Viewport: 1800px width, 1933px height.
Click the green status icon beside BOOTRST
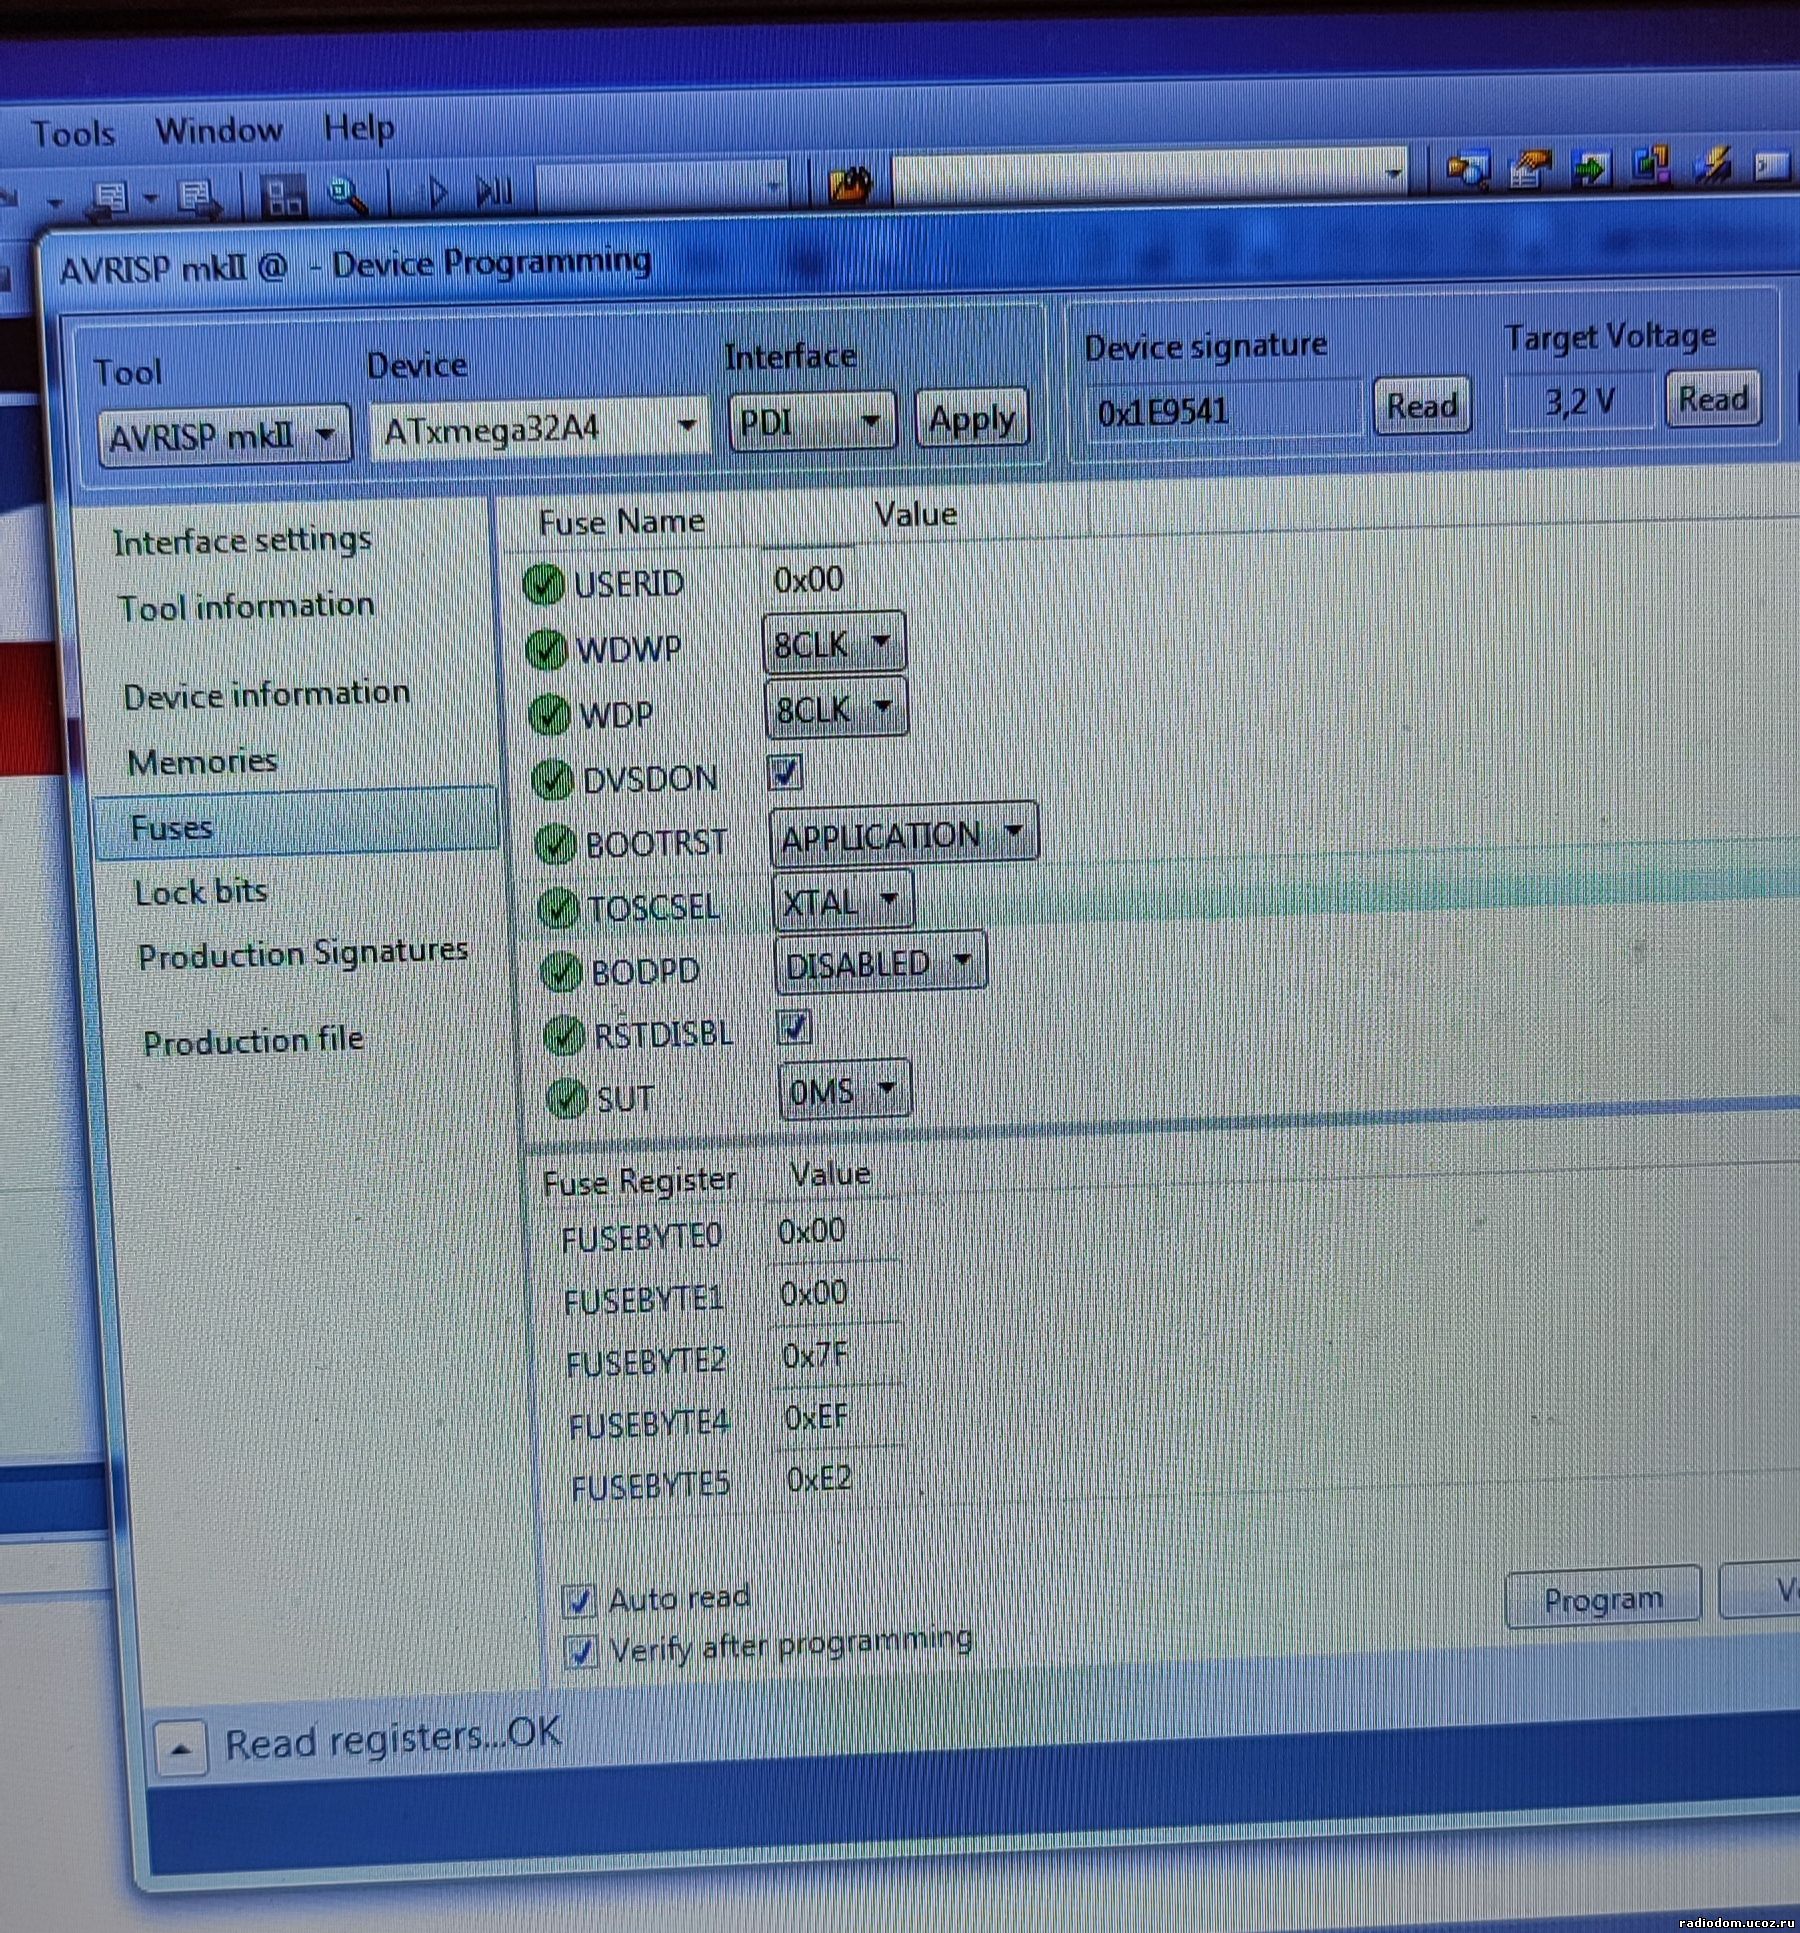555,844
